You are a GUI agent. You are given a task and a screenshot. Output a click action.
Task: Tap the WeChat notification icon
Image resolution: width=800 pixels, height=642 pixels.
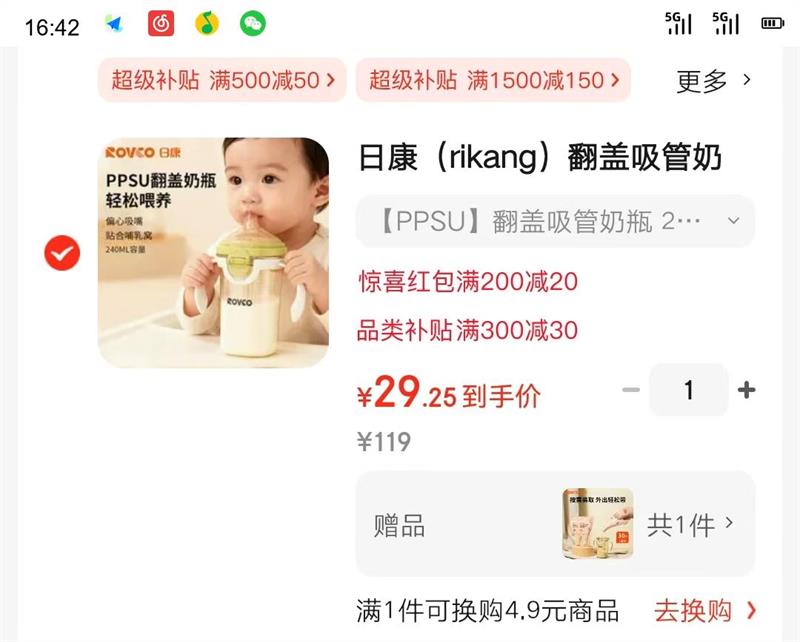[253, 23]
